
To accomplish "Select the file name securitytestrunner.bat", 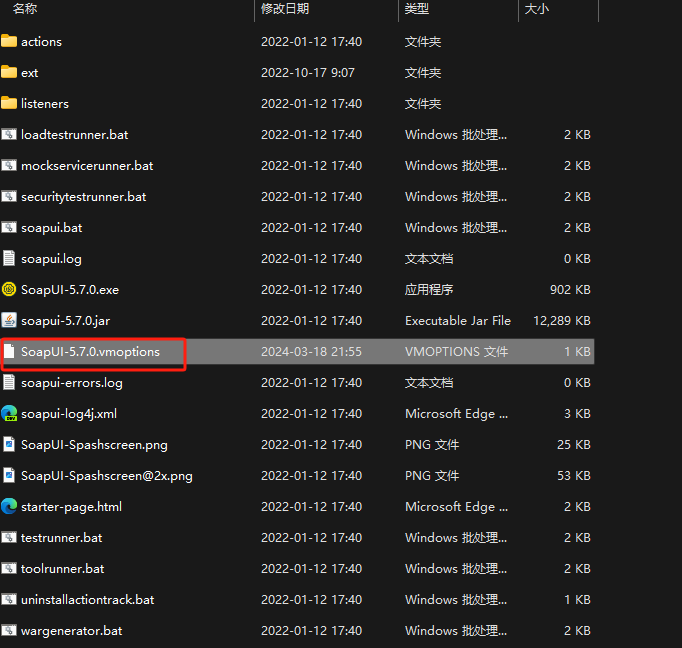I will click(84, 197).
